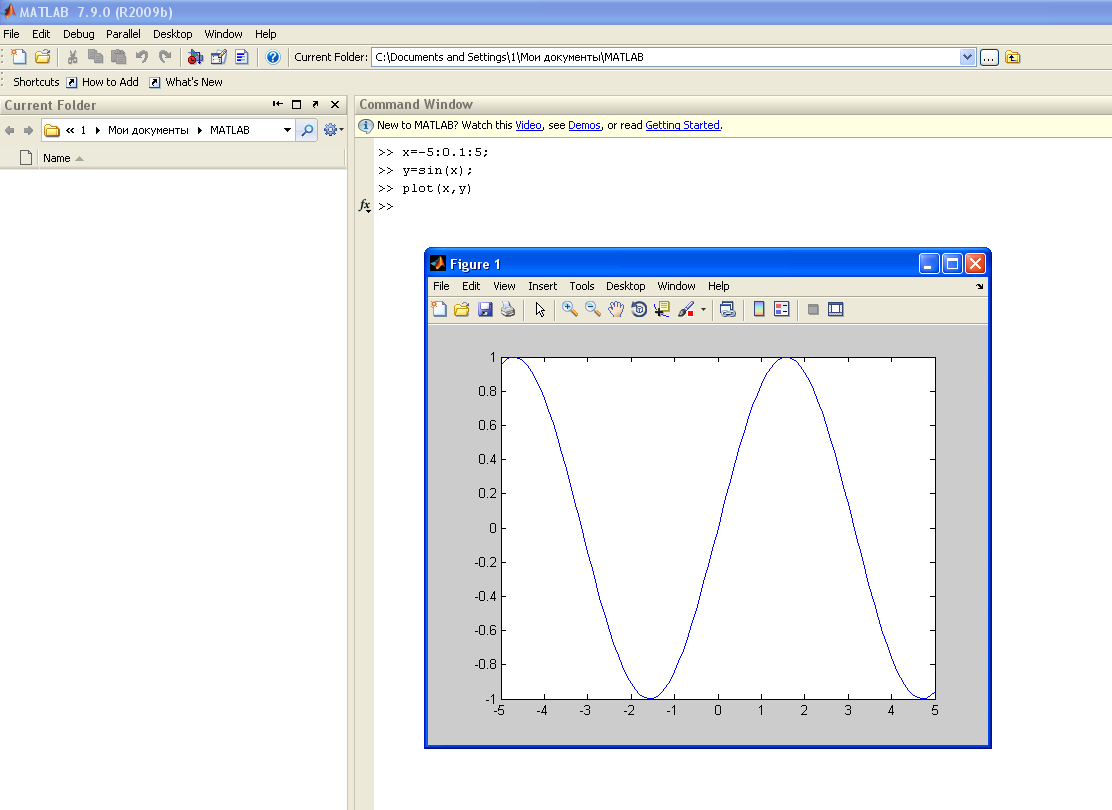Open the Figure 1 Insert menu
Image resolution: width=1112 pixels, height=810 pixels.
[543, 286]
